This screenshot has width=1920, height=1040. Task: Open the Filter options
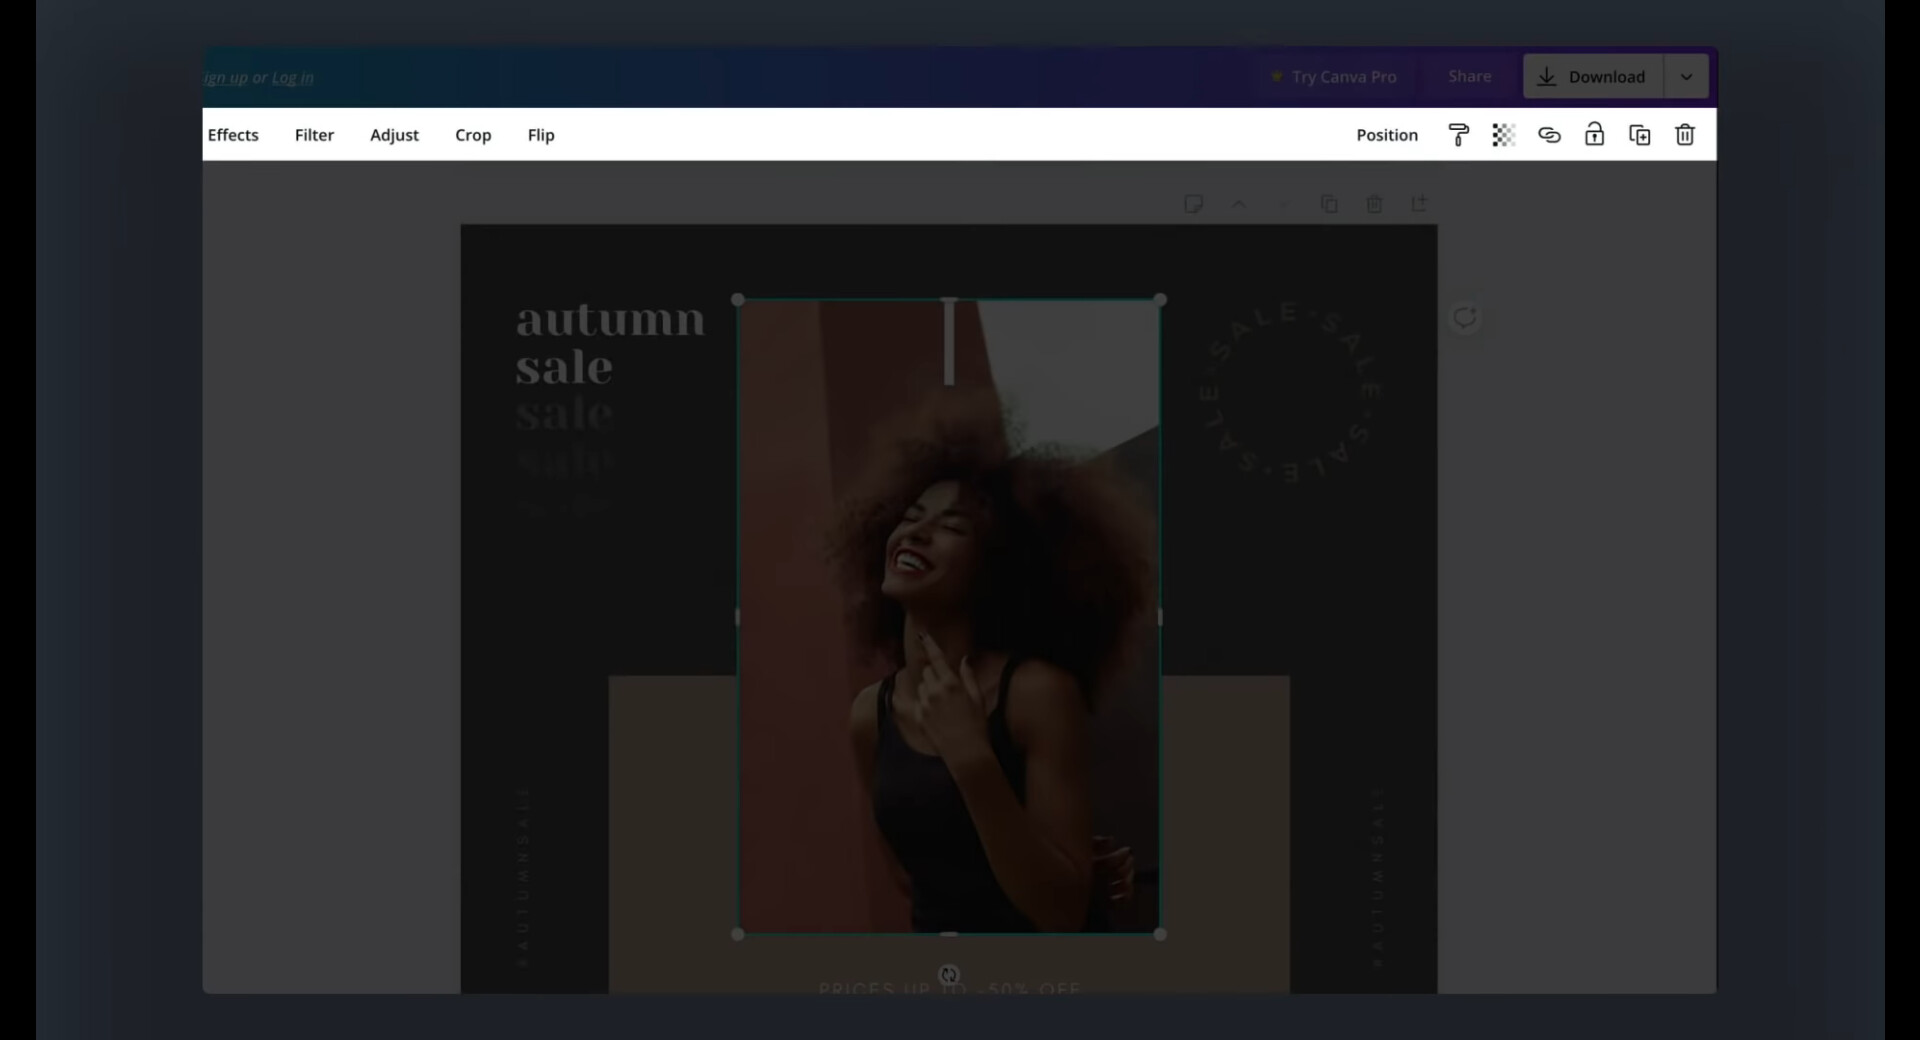point(314,135)
